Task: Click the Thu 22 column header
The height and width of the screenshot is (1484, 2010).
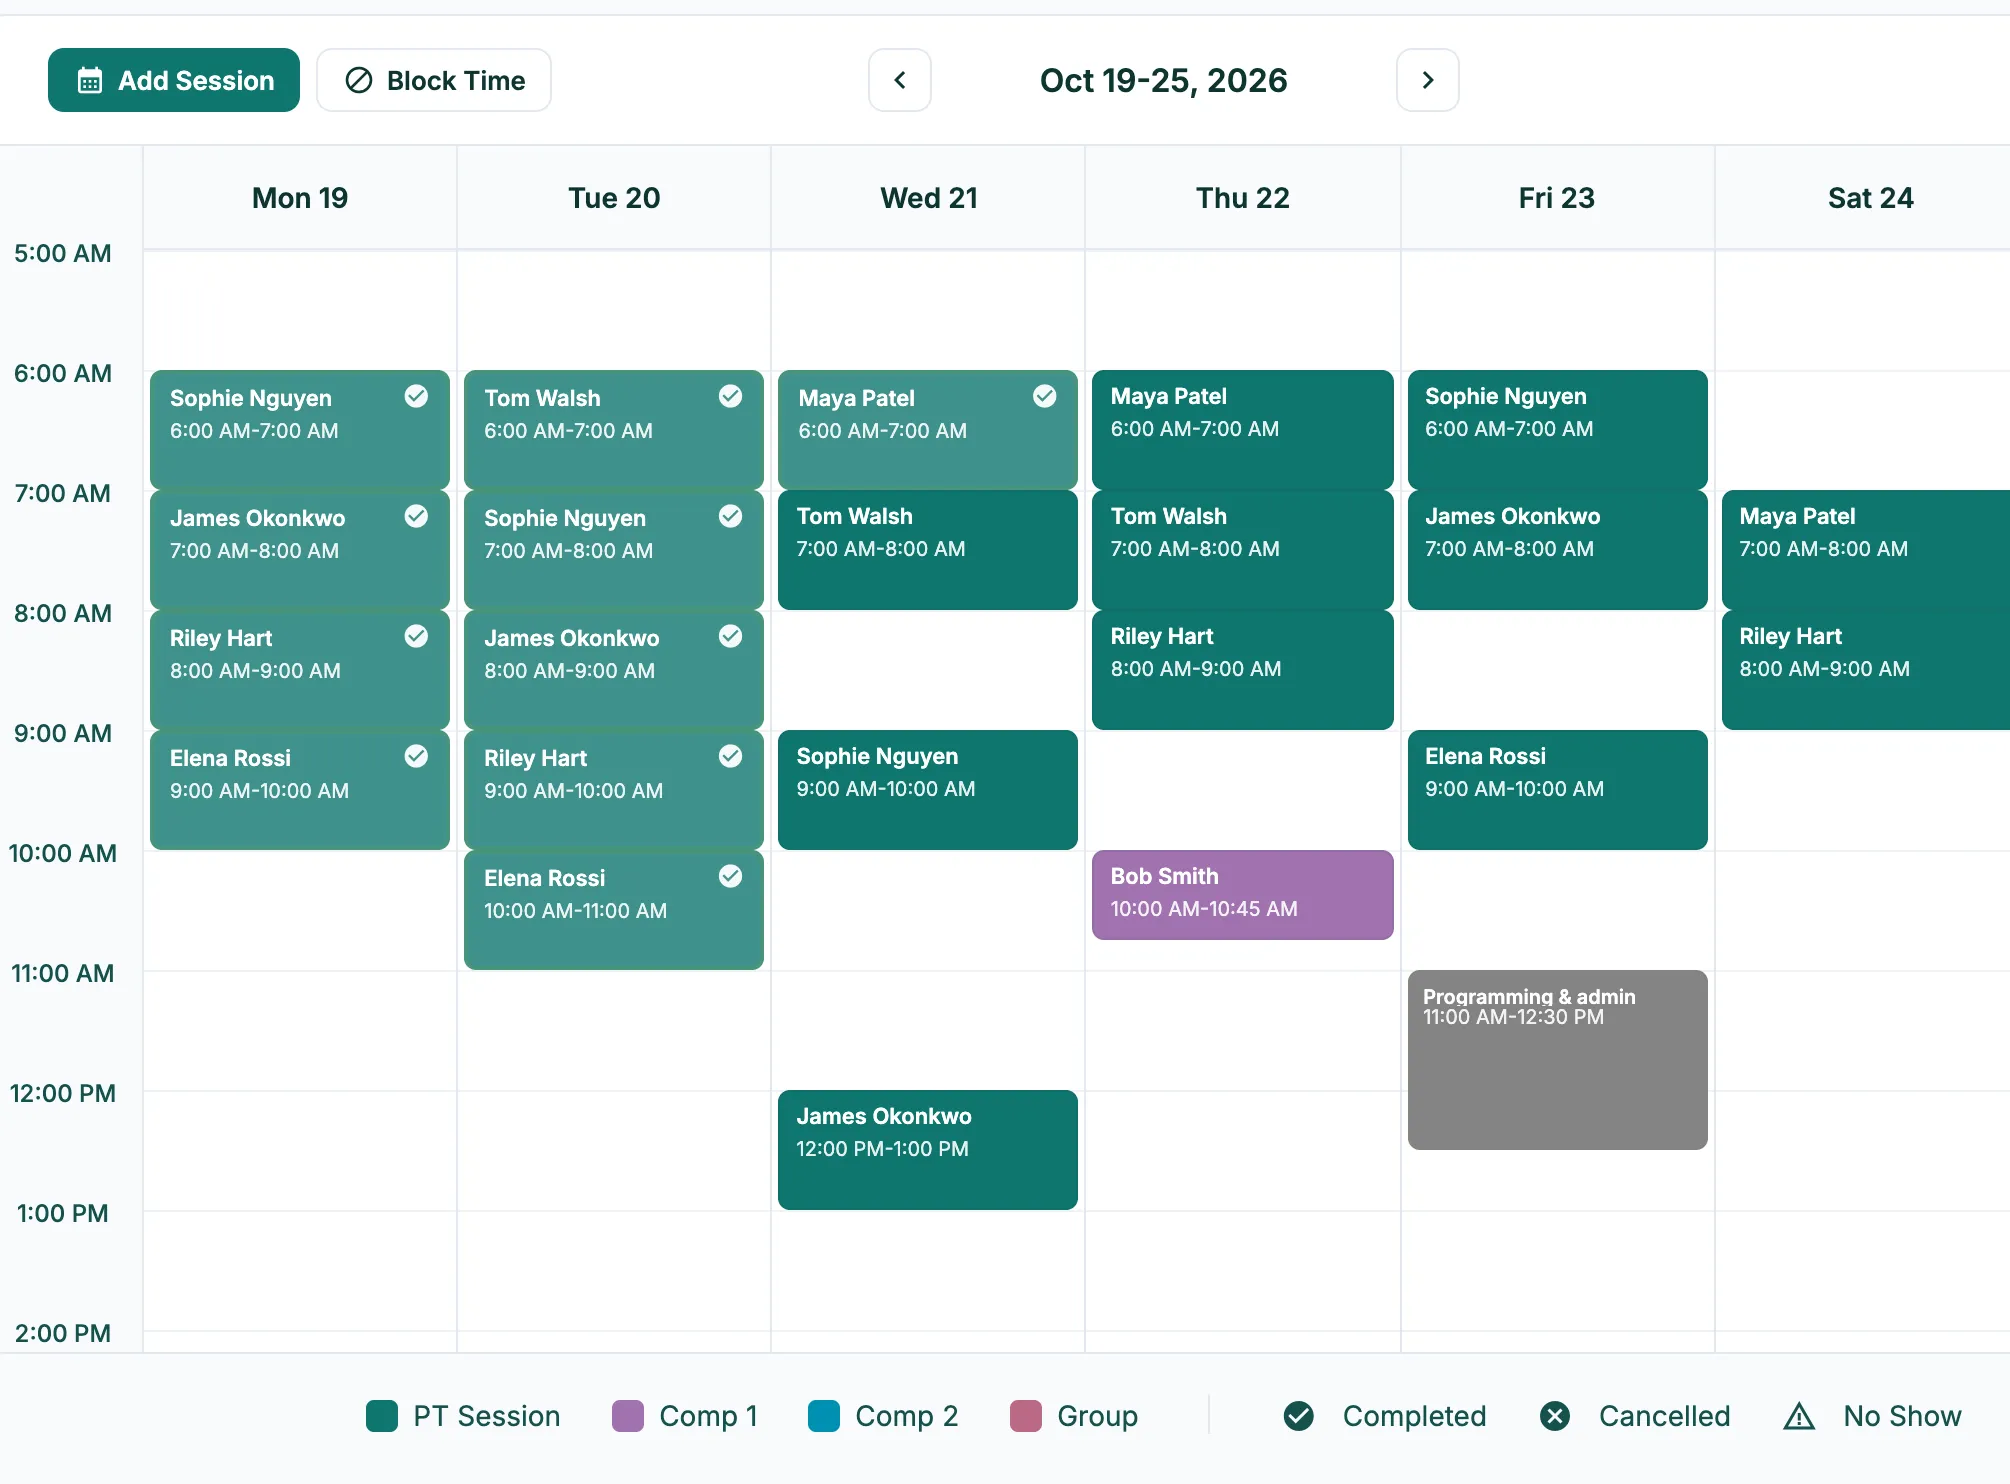Action: click(x=1243, y=198)
